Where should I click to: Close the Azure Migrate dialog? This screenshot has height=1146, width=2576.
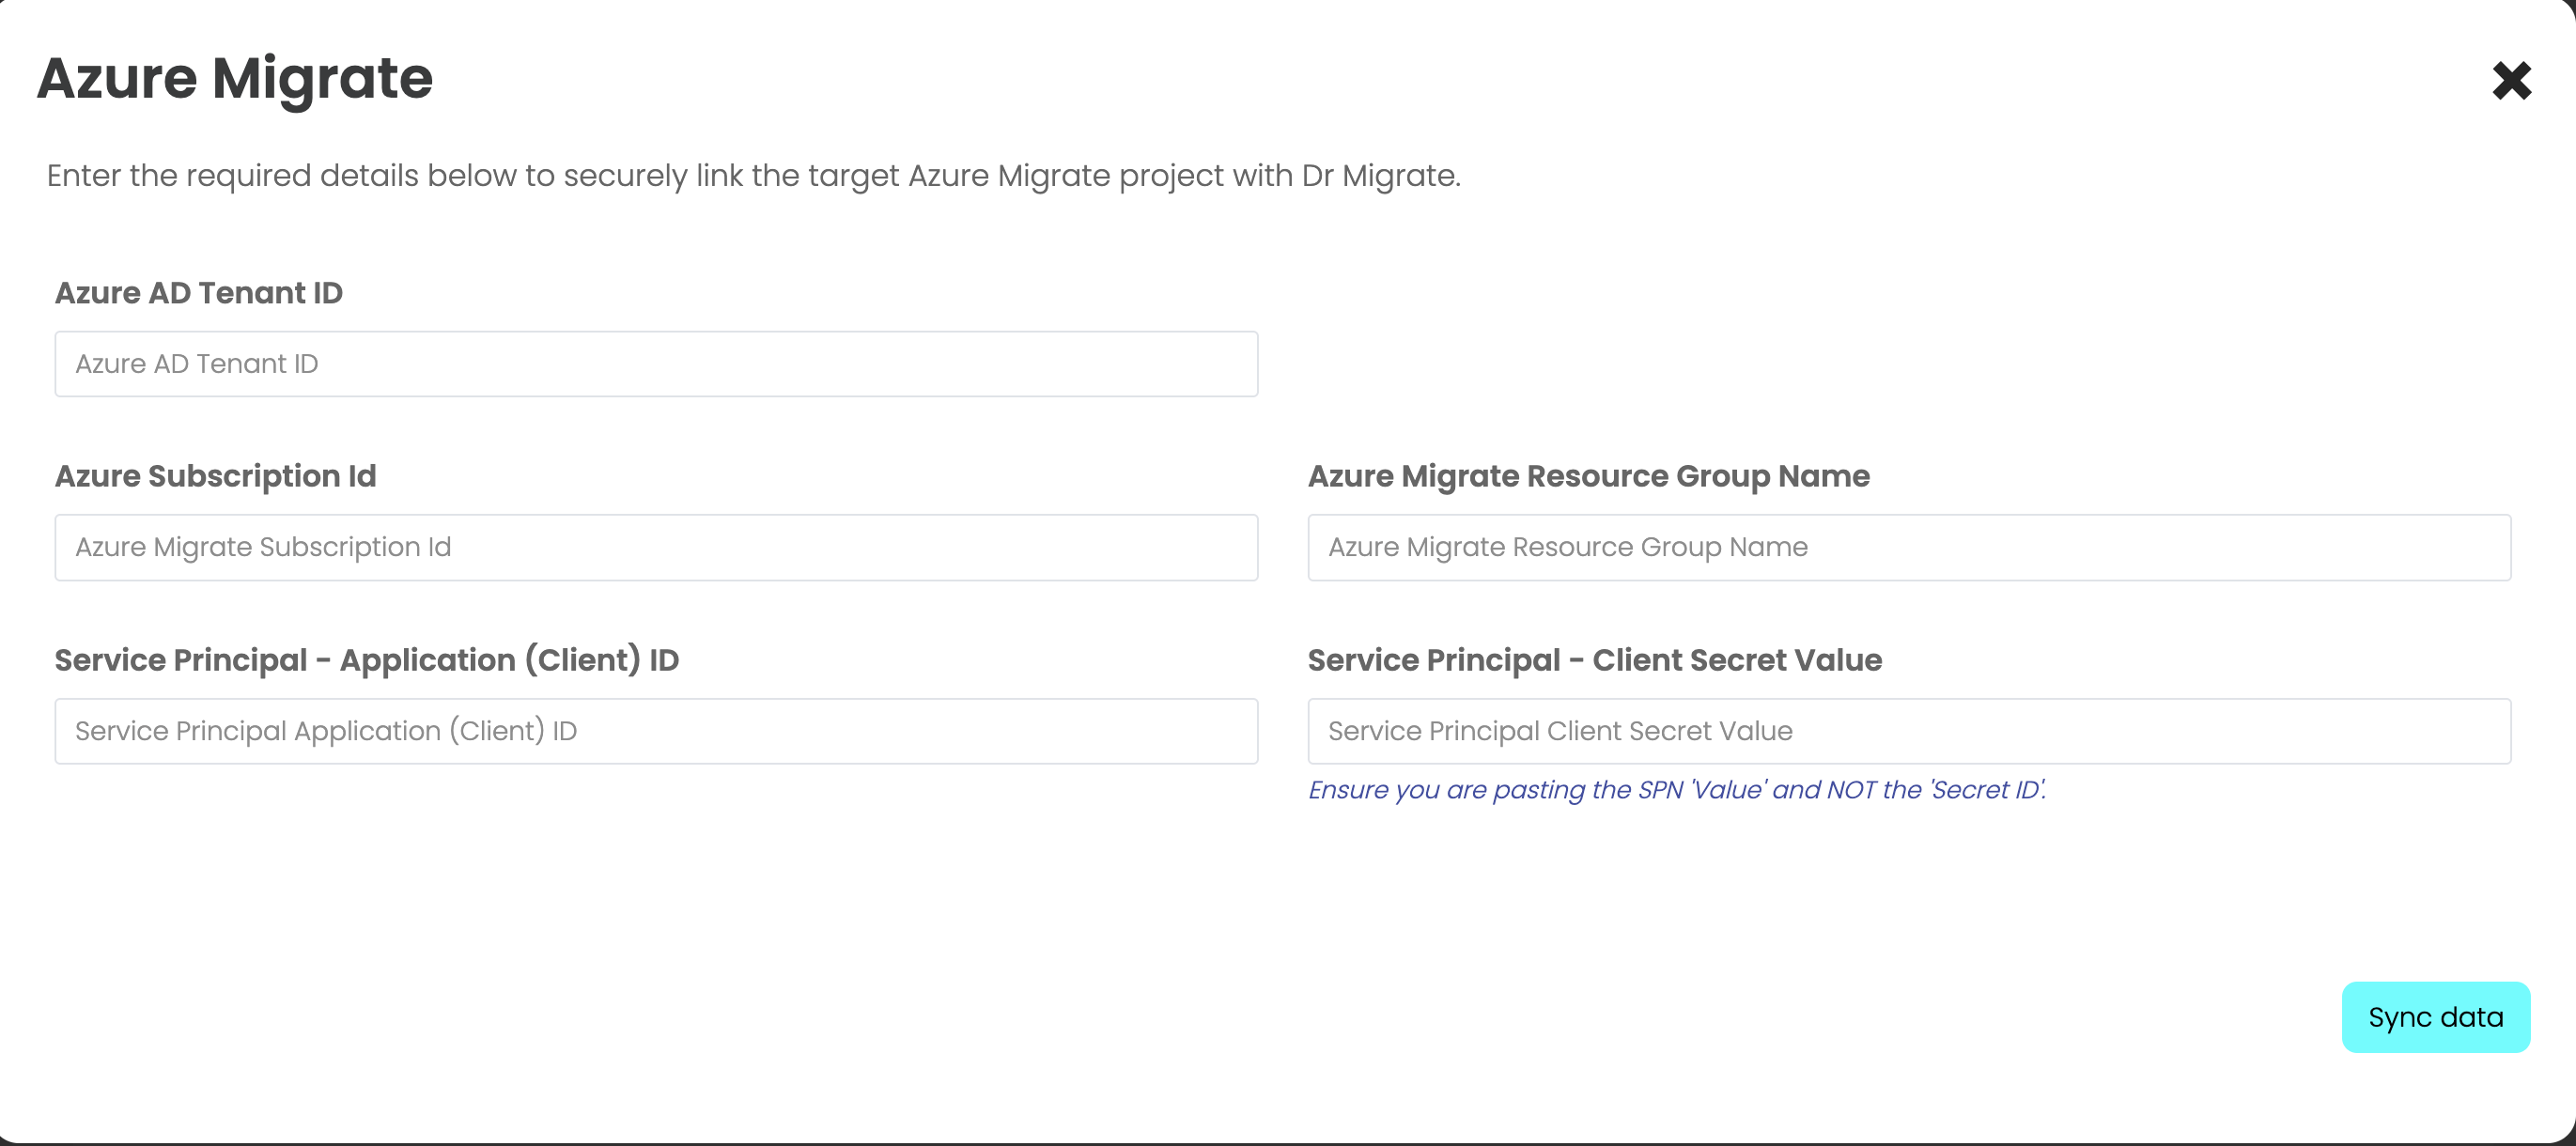pos(2511,81)
